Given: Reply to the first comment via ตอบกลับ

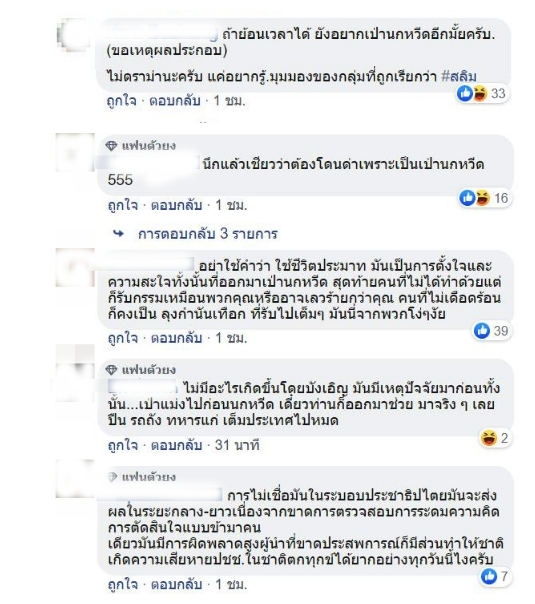Looking at the screenshot, I should (x=175, y=101).
